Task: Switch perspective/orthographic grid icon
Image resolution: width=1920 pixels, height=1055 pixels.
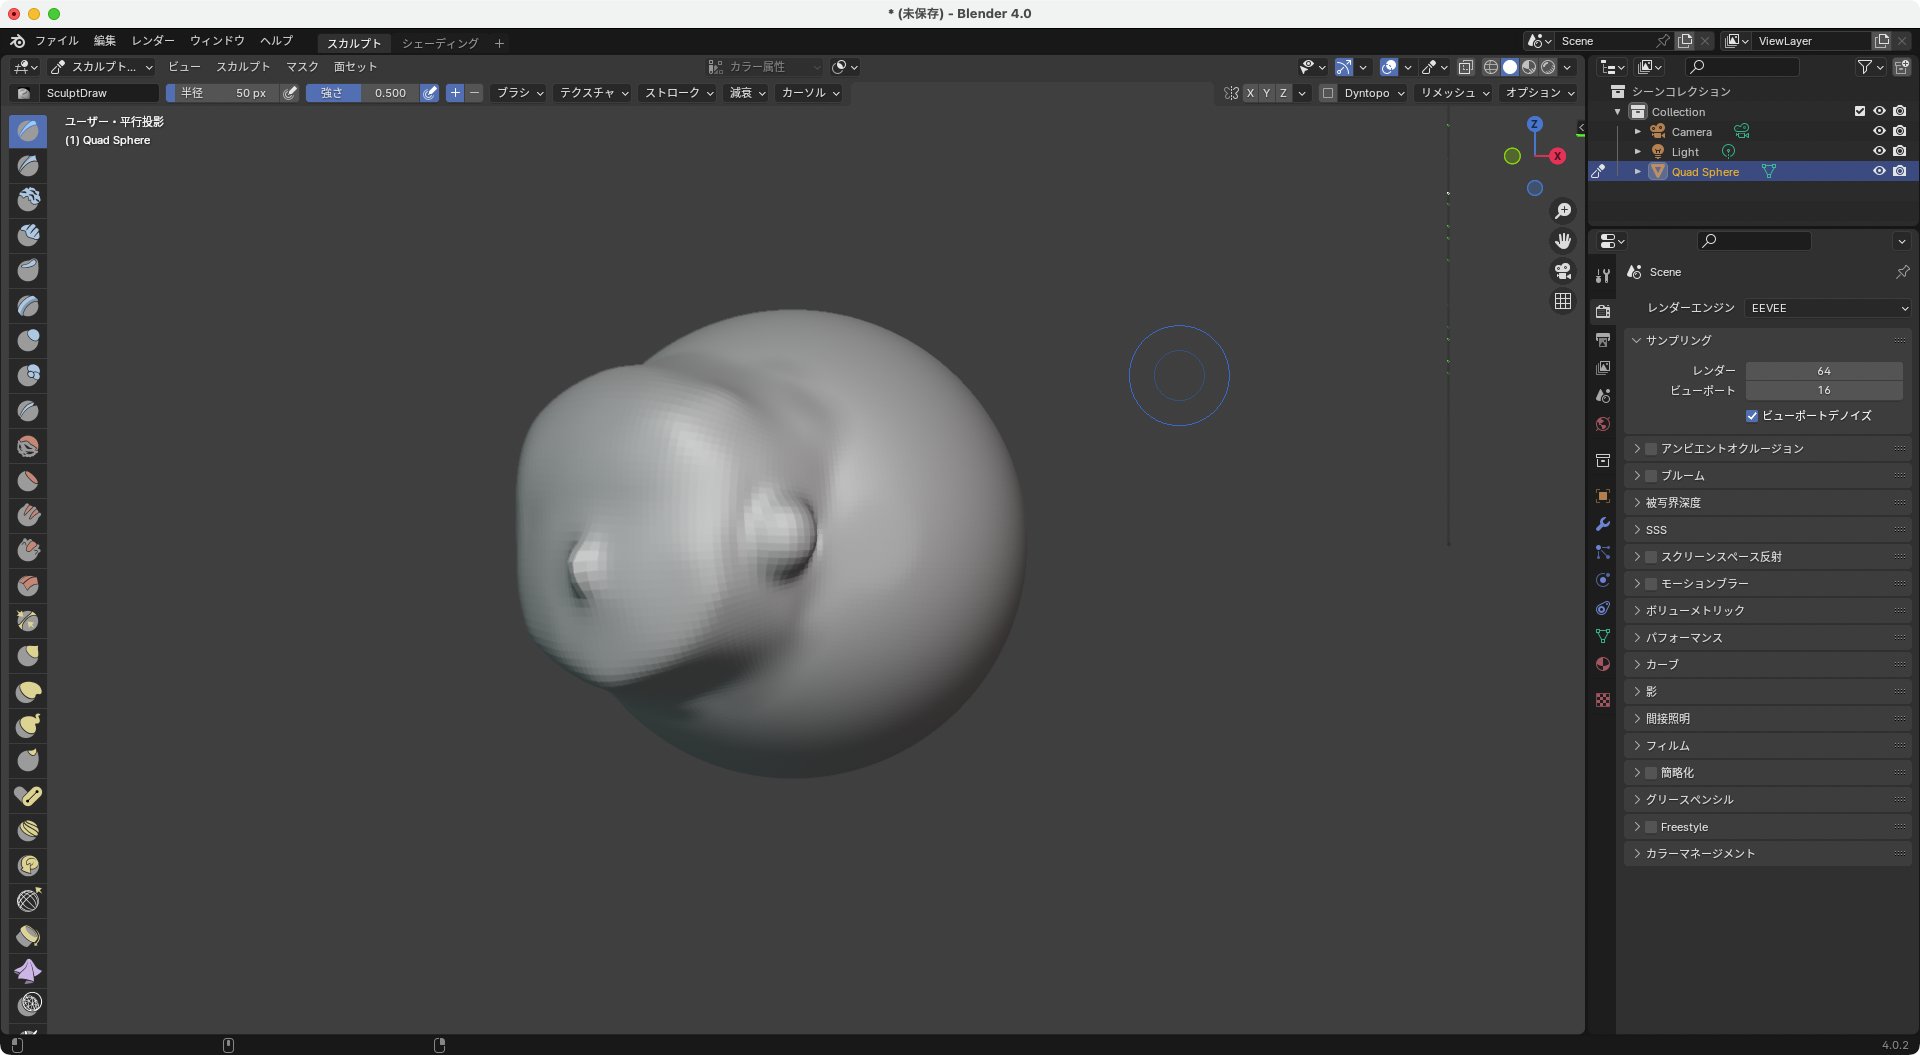Action: click(1562, 301)
